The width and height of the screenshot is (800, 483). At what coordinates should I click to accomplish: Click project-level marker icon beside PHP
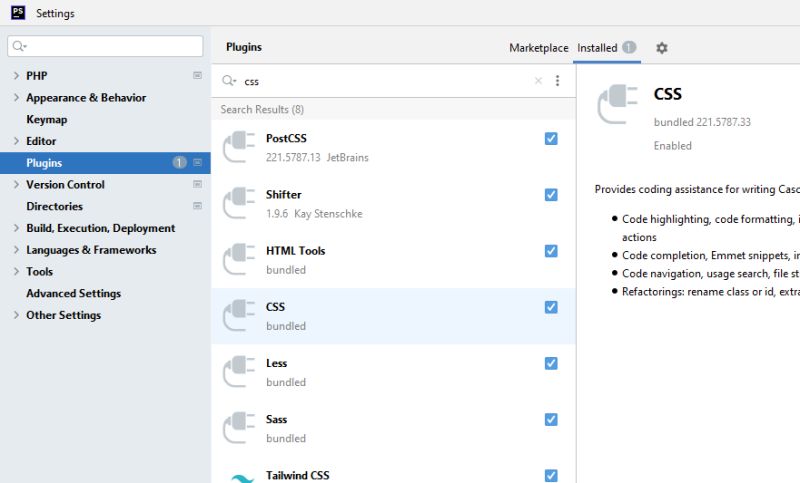pos(197,75)
